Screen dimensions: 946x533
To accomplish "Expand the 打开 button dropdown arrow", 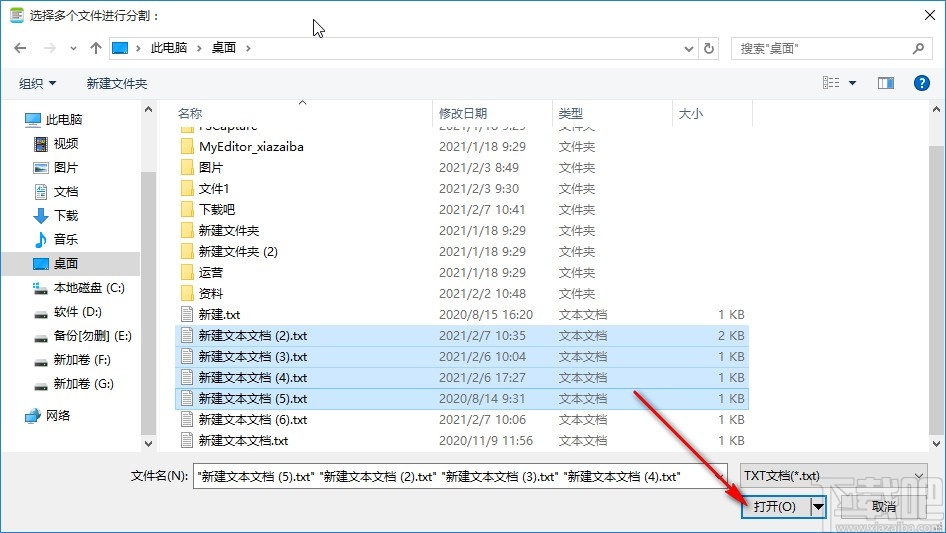I will point(818,507).
